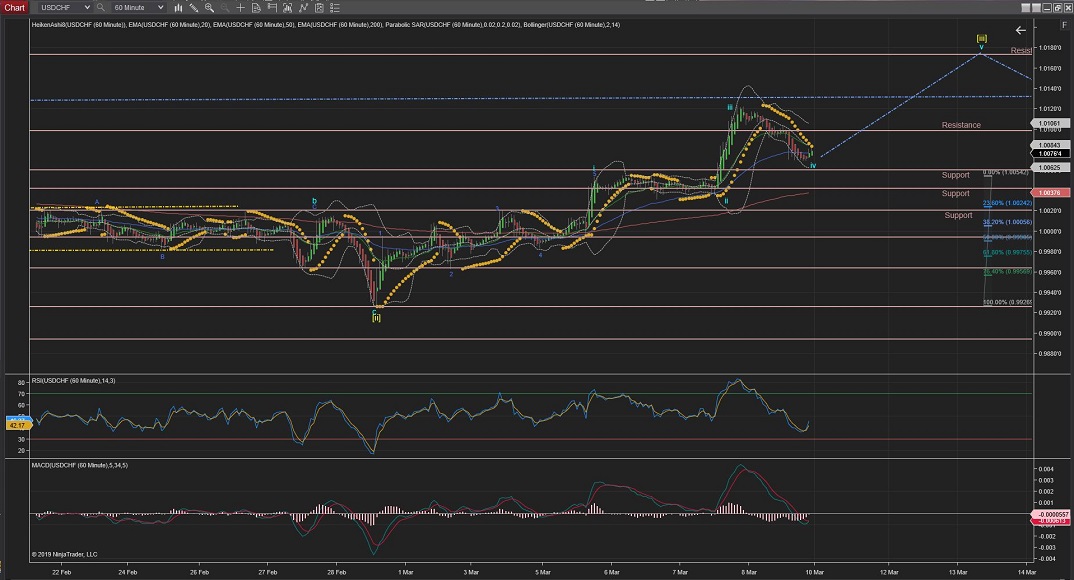1074x580 pixels.
Task: Click the zoom in magnifier icon
Action: (210, 8)
